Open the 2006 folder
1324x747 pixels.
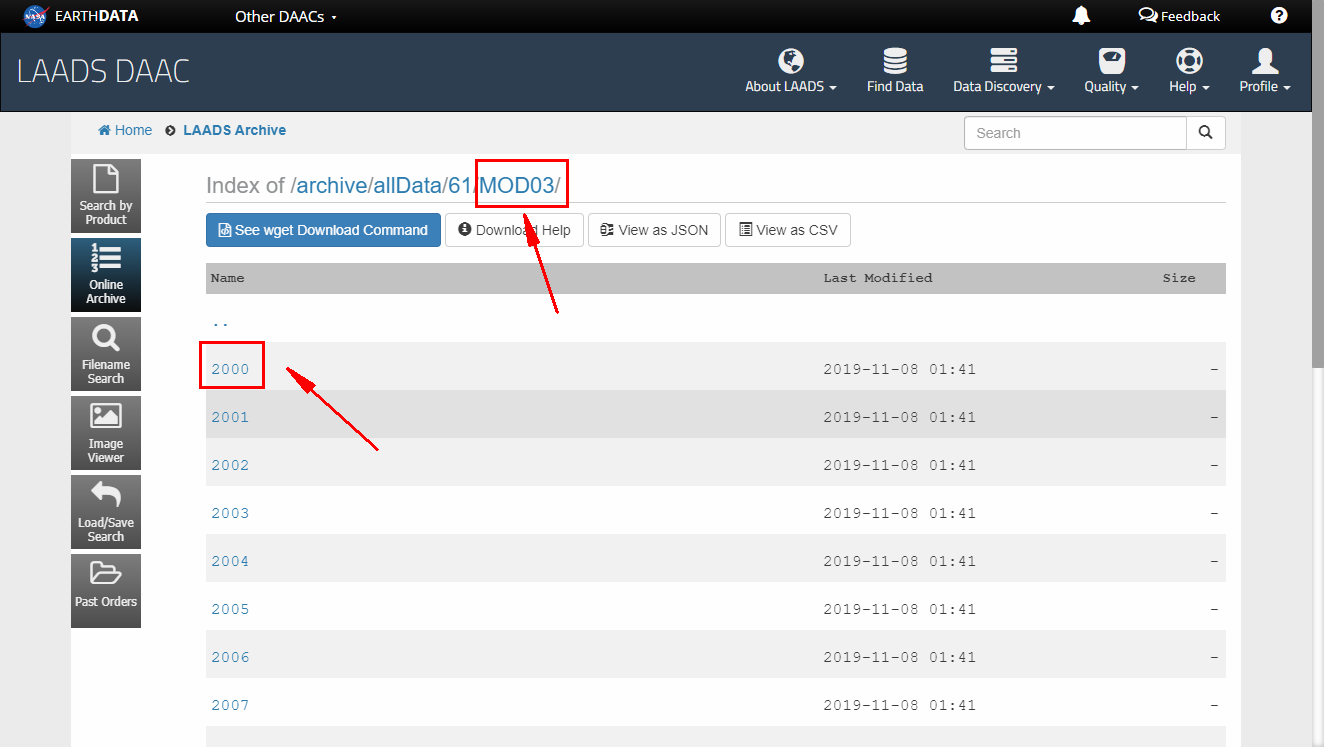coord(230,657)
